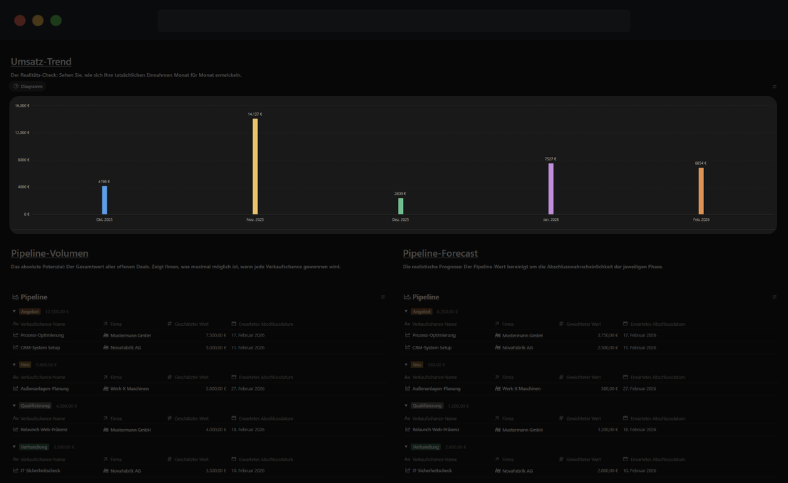Collapse Qualifizierung group in Pipeline-Volumen
This screenshot has height=483, width=788.
click(x=14, y=406)
